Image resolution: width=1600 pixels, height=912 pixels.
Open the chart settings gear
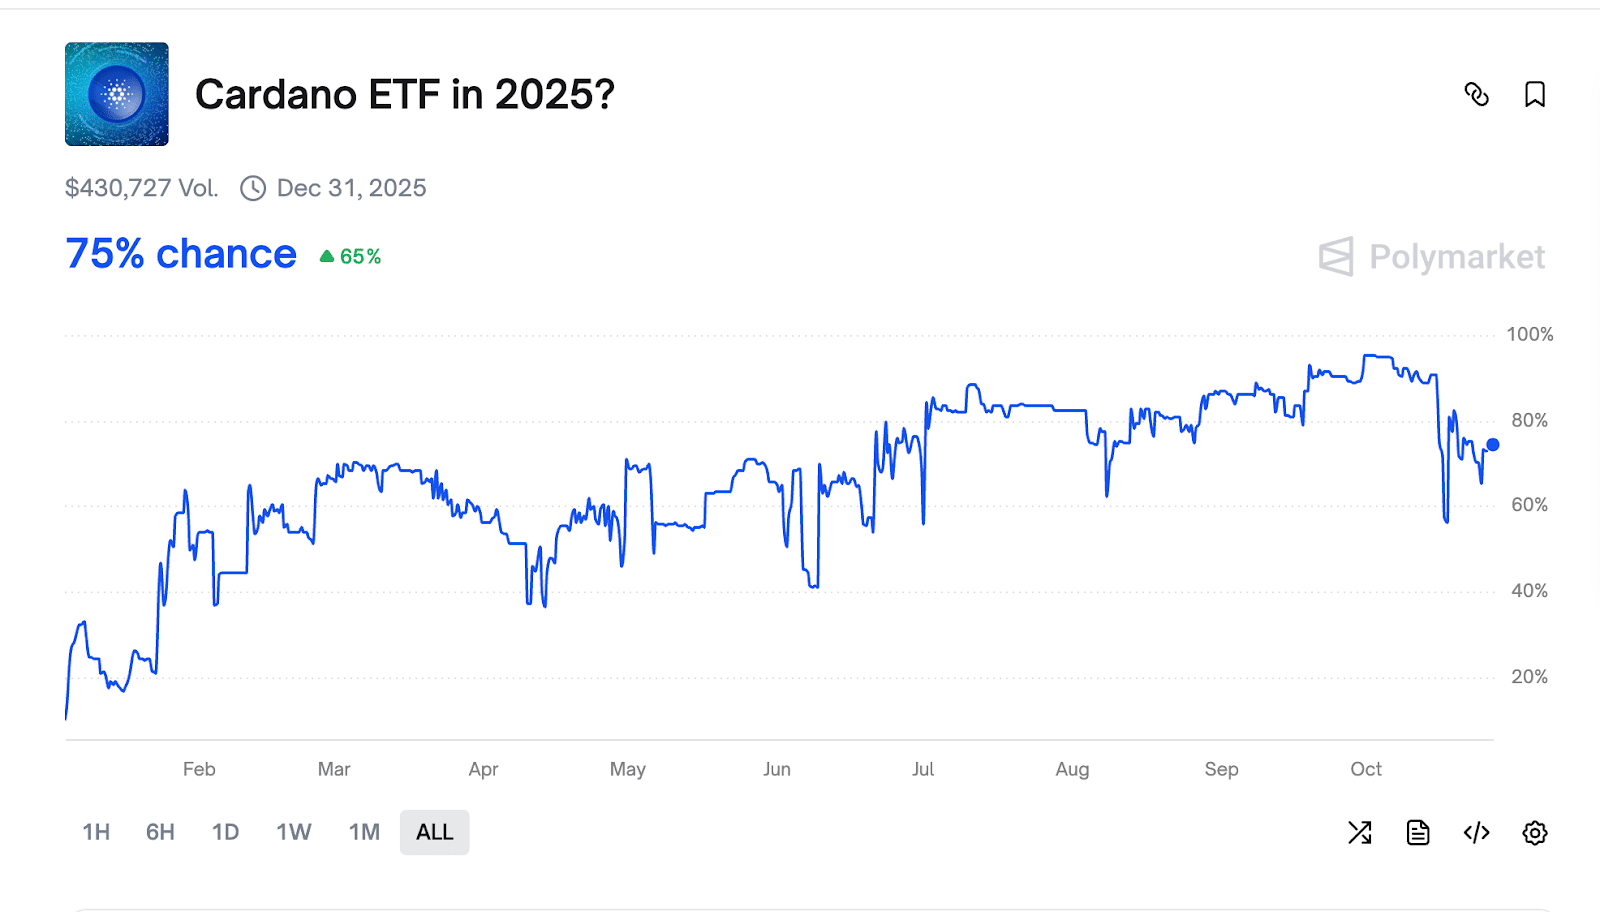click(x=1535, y=832)
